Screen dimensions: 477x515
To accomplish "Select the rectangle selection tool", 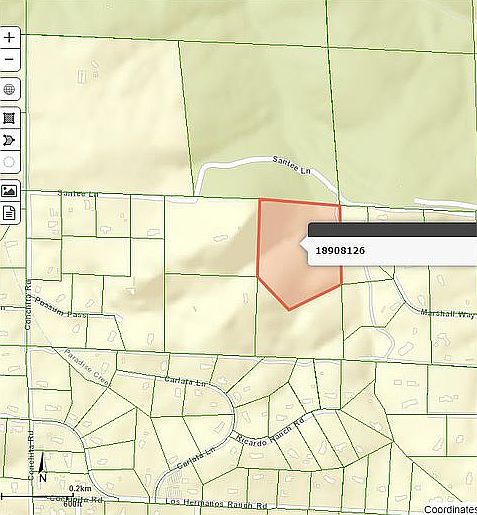I will click(9, 118).
